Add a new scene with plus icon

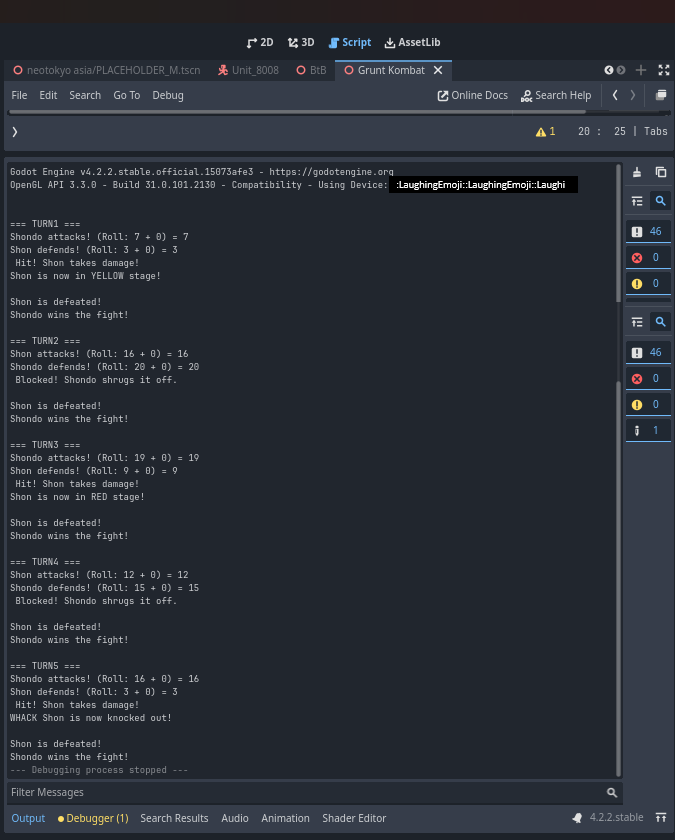coord(641,70)
